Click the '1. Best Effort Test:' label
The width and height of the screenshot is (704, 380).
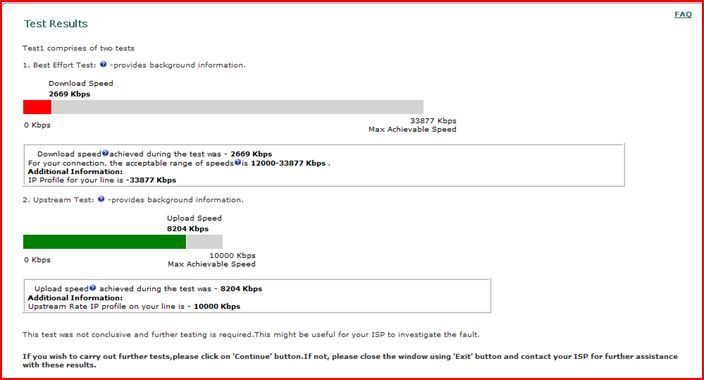tap(59, 65)
